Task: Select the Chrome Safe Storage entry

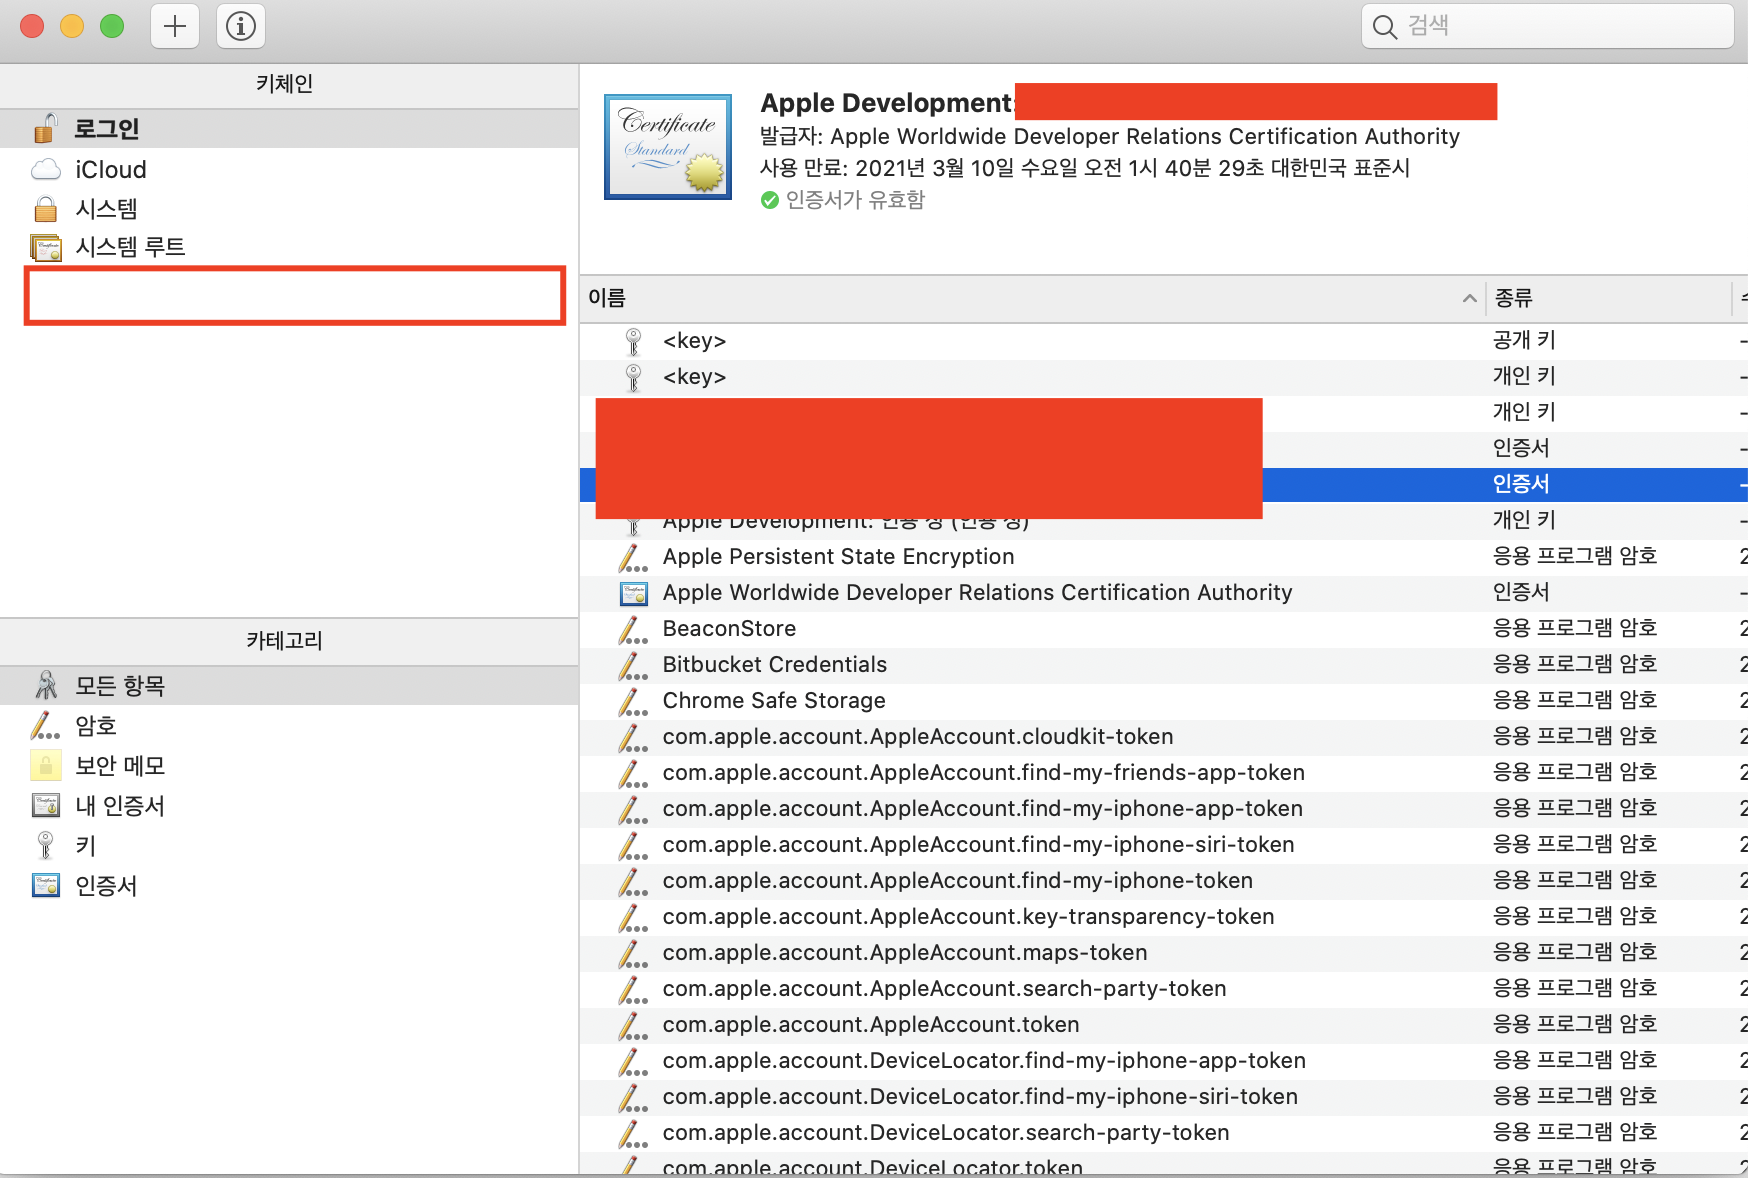Action: (1164, 701)
